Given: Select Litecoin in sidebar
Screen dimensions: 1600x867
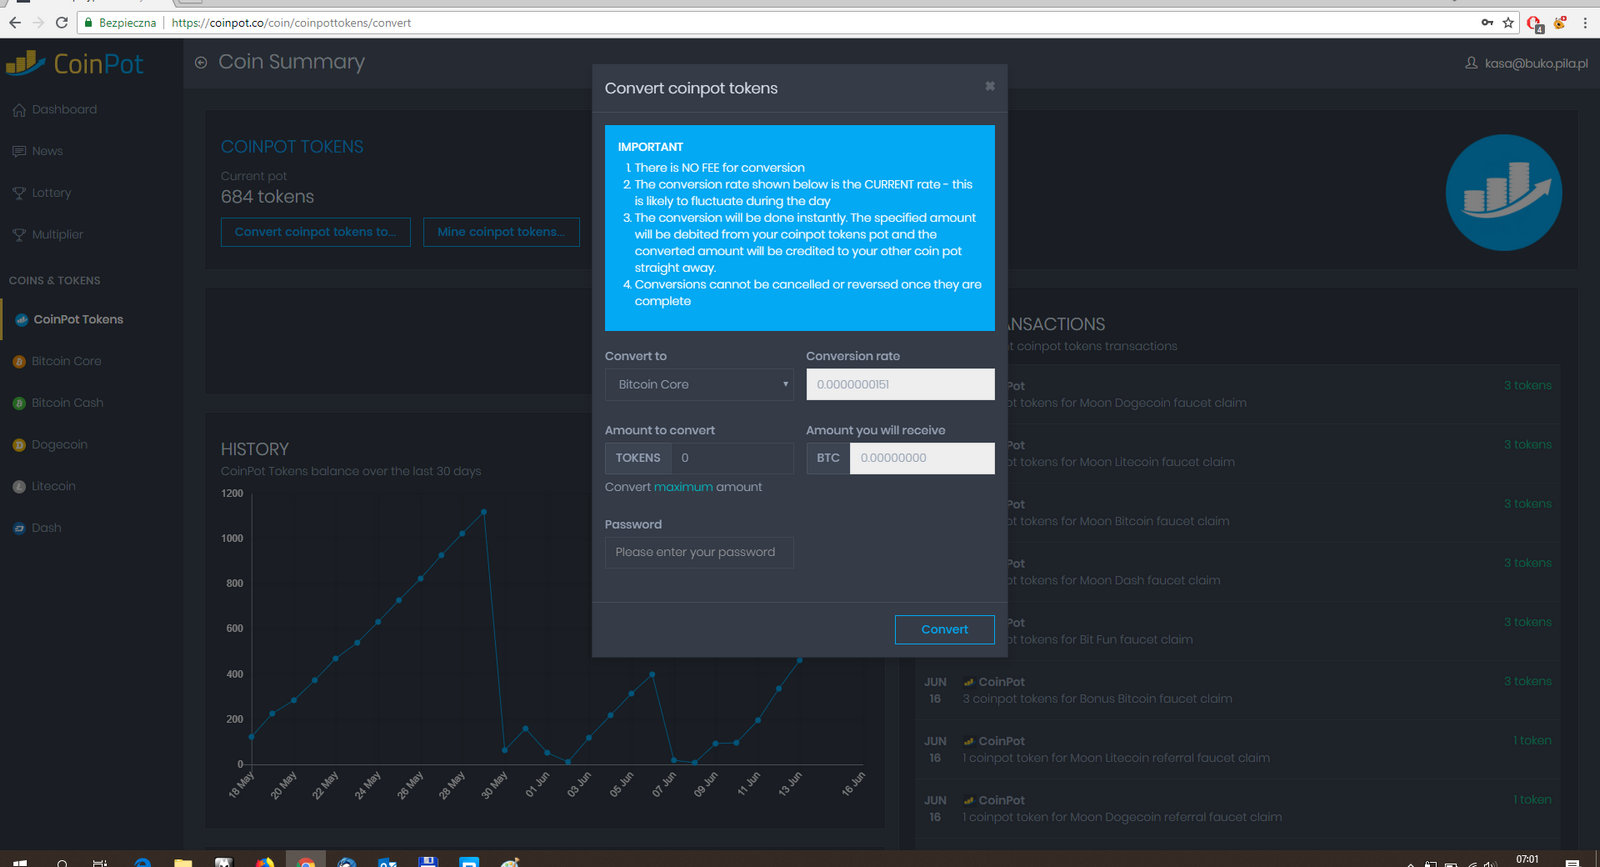Looking at the screenshot, I should [53, 486].
